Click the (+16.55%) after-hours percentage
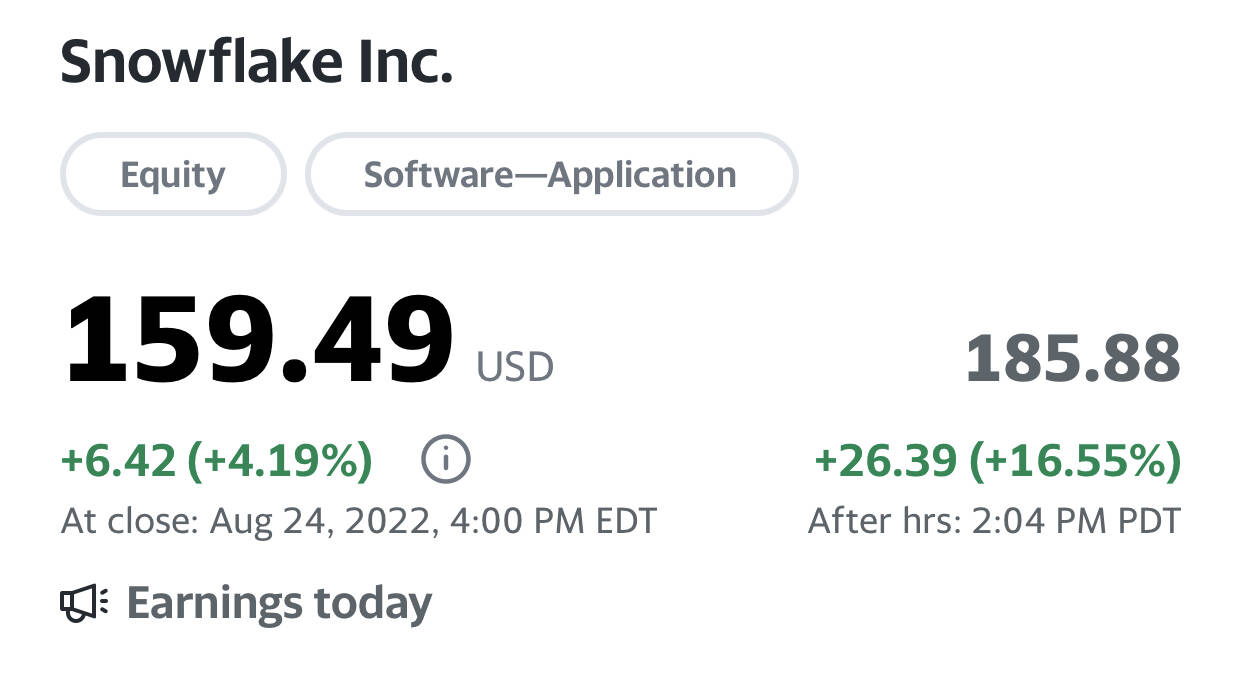1242x679 pixels. (1076, 461)
